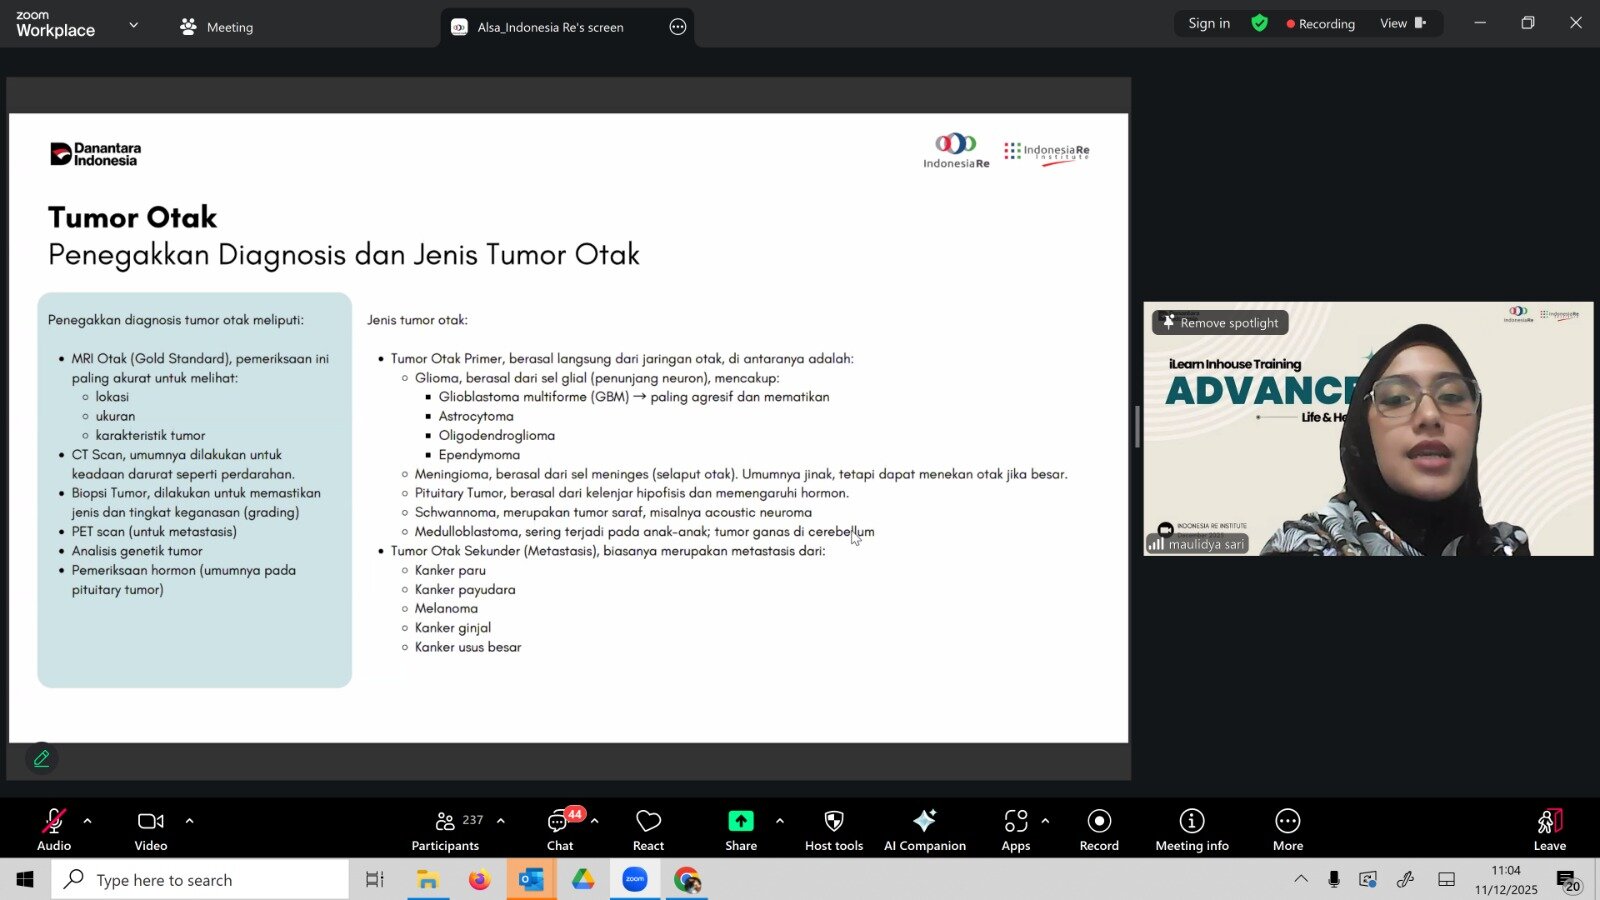Expand share options arrow beside Share
The height and width of the screenshot is (900, 1600).
click(780, 821)
